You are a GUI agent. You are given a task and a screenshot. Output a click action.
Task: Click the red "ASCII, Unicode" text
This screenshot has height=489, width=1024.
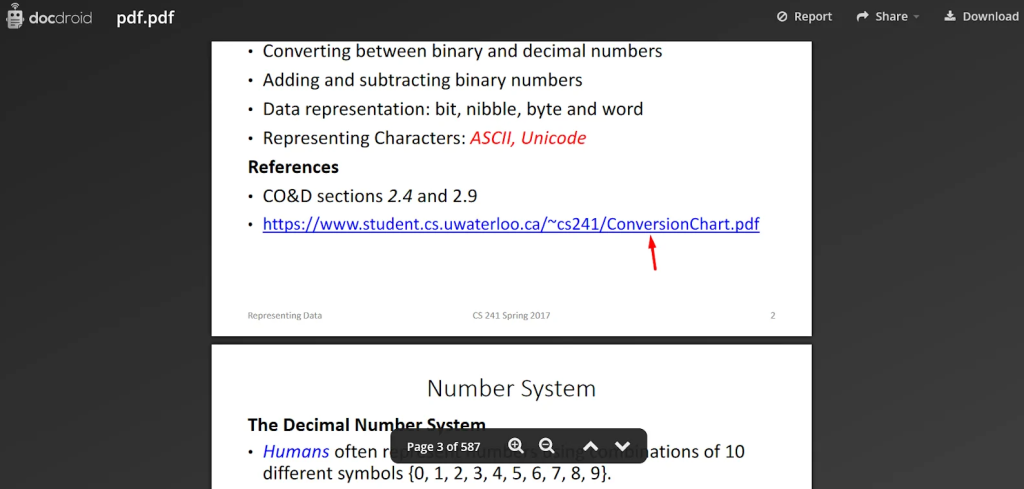pos(528,138)
